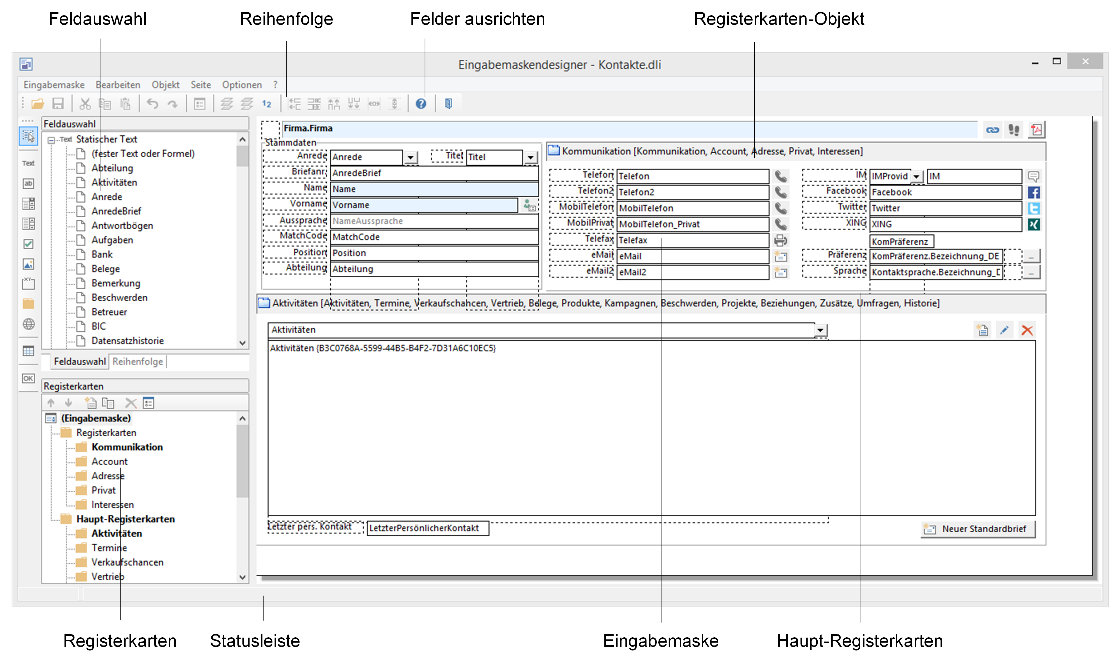Click the blue help question mark icon
This screenshot has height=661, width=1109.
pos(421,104)
